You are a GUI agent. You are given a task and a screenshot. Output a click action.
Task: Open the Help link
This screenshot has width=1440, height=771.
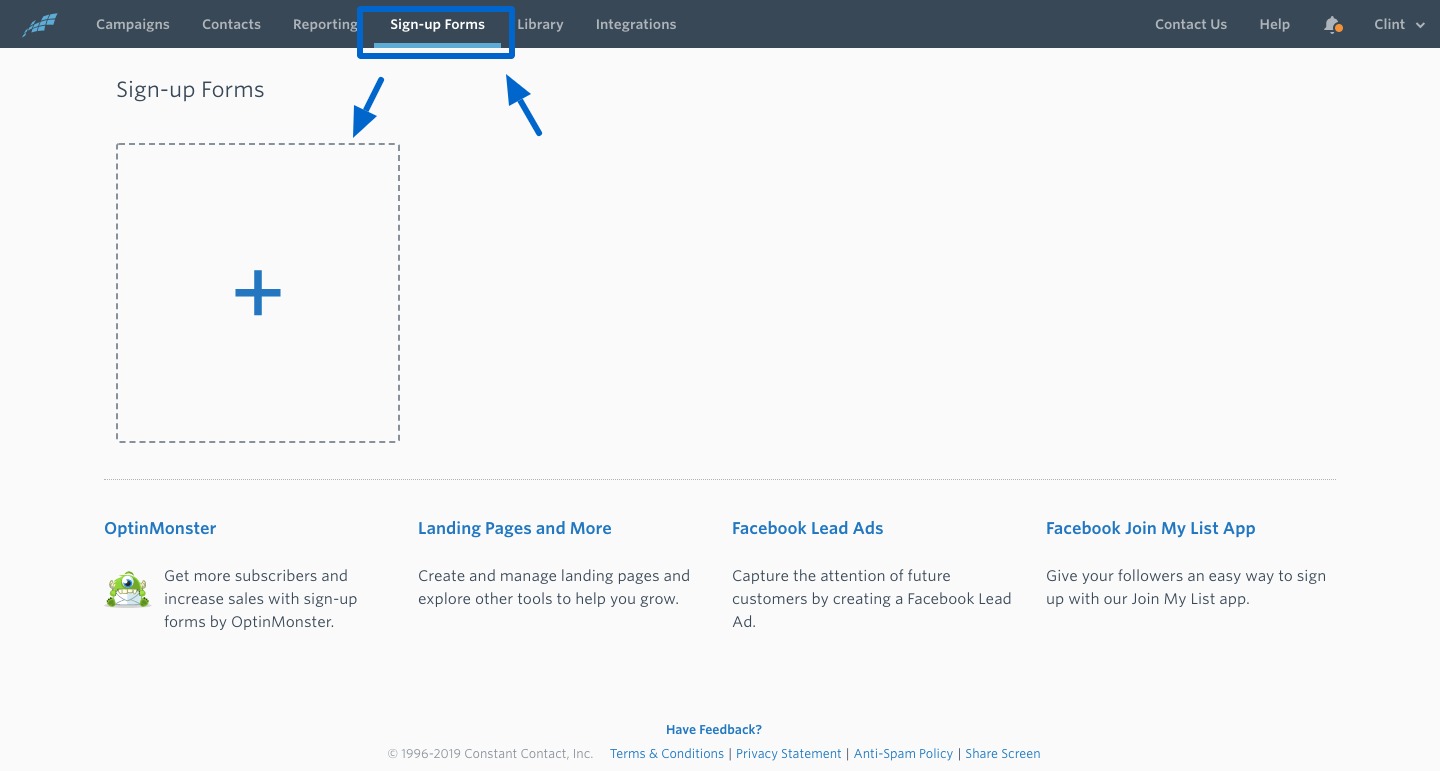coord(1274,24)
